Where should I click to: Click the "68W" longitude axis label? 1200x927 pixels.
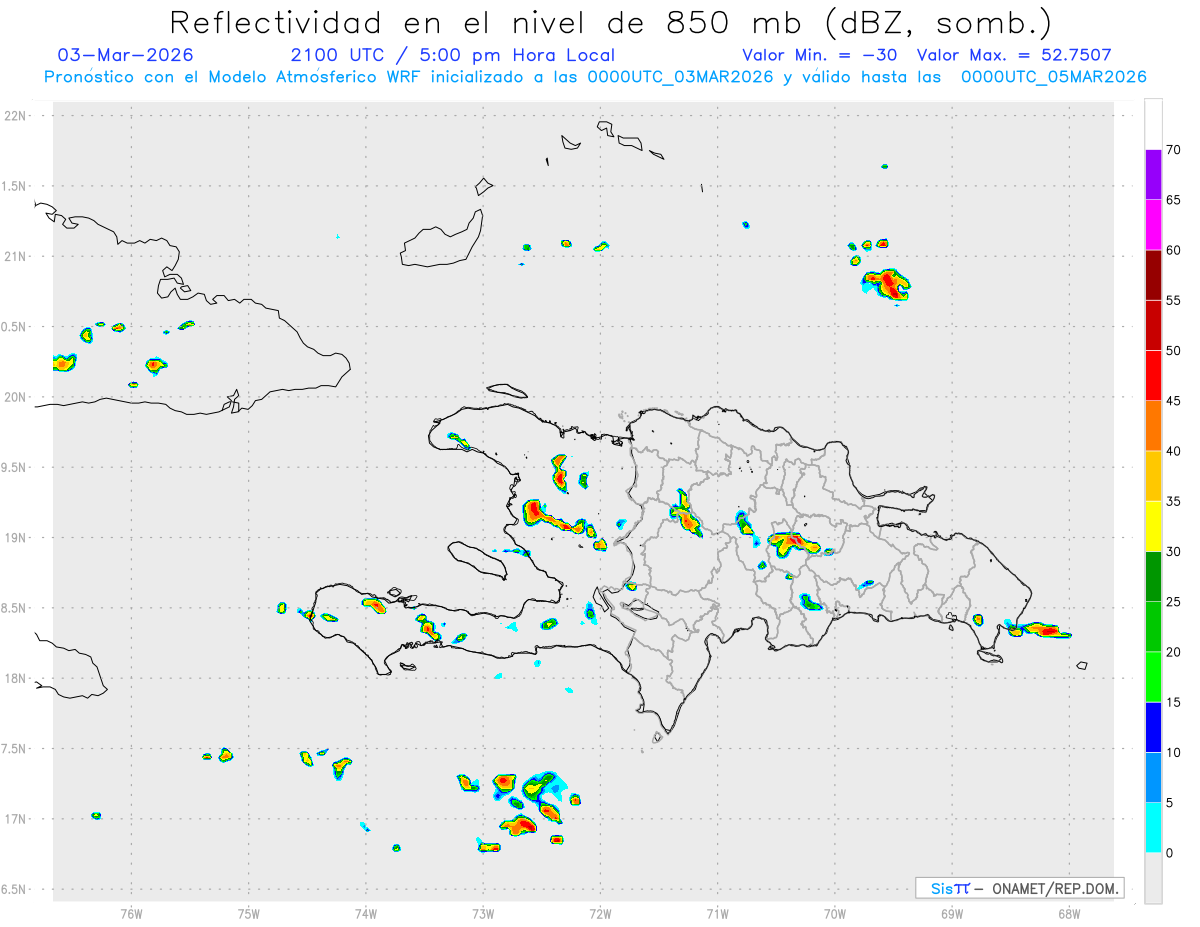click(1068, 913)
